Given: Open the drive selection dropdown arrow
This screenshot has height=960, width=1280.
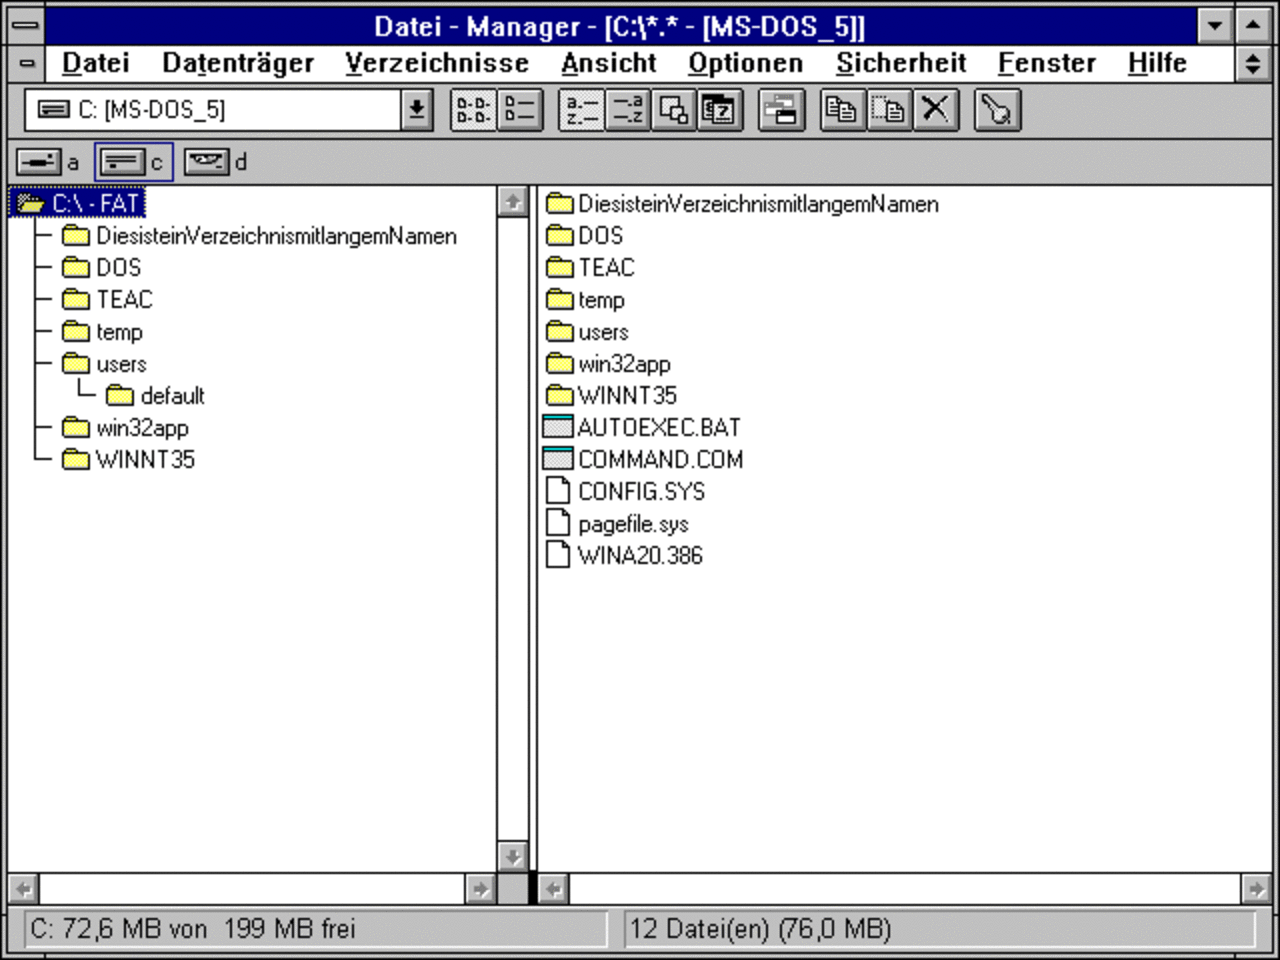Looking at the screenshot, I should point(416,110).
